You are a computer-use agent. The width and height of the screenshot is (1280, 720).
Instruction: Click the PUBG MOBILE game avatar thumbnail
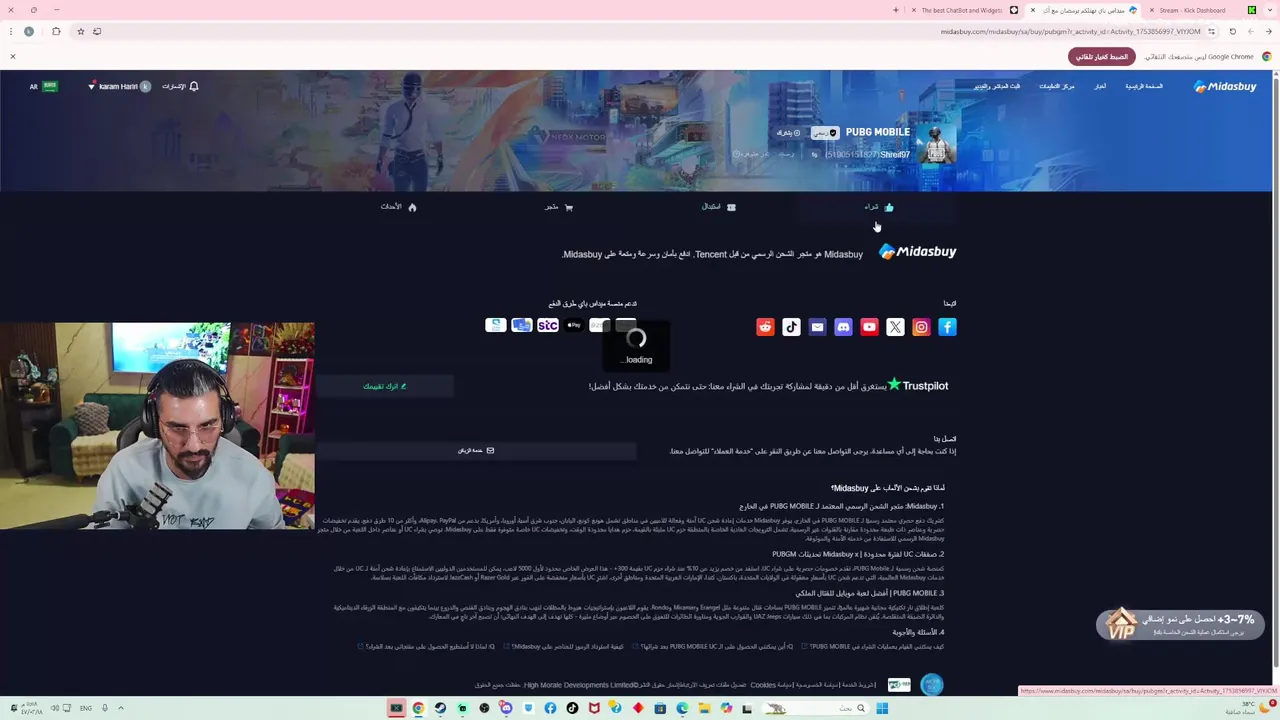[x=936, y=142]
